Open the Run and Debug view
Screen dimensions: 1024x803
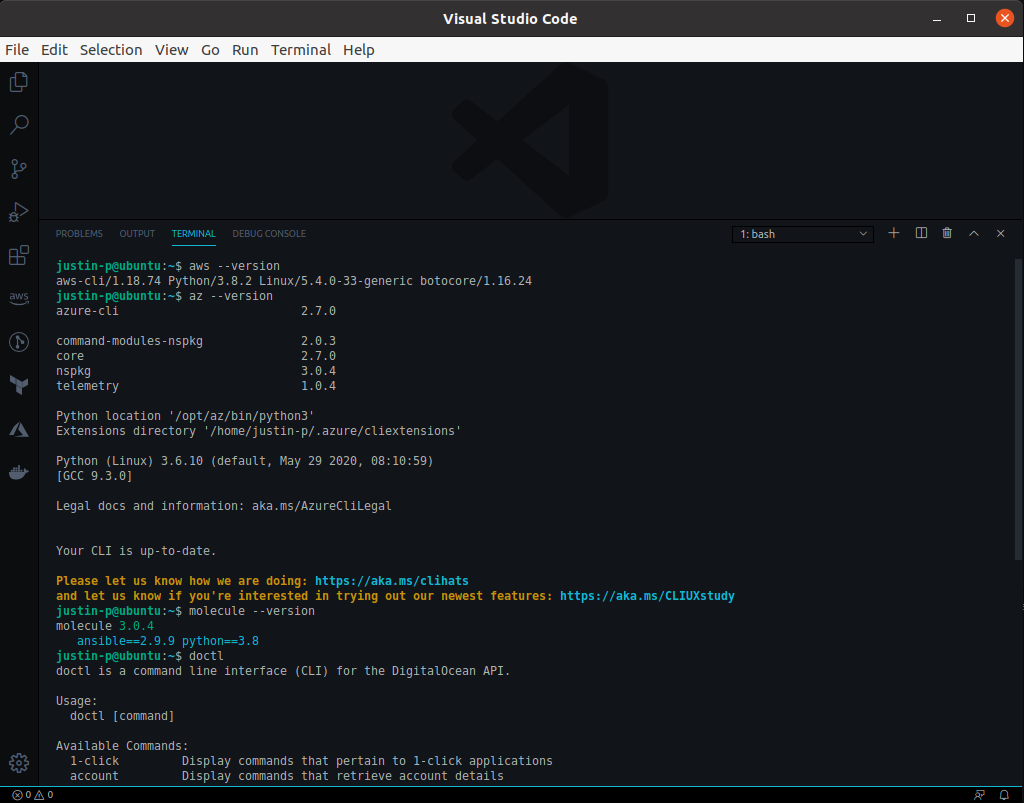coord(19,212)
